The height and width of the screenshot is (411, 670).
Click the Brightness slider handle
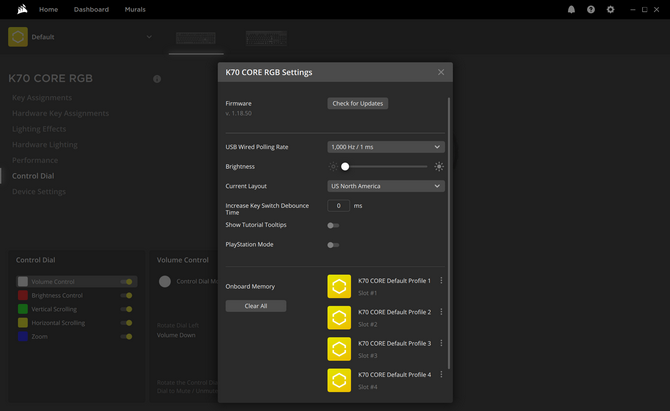point(345,167)
